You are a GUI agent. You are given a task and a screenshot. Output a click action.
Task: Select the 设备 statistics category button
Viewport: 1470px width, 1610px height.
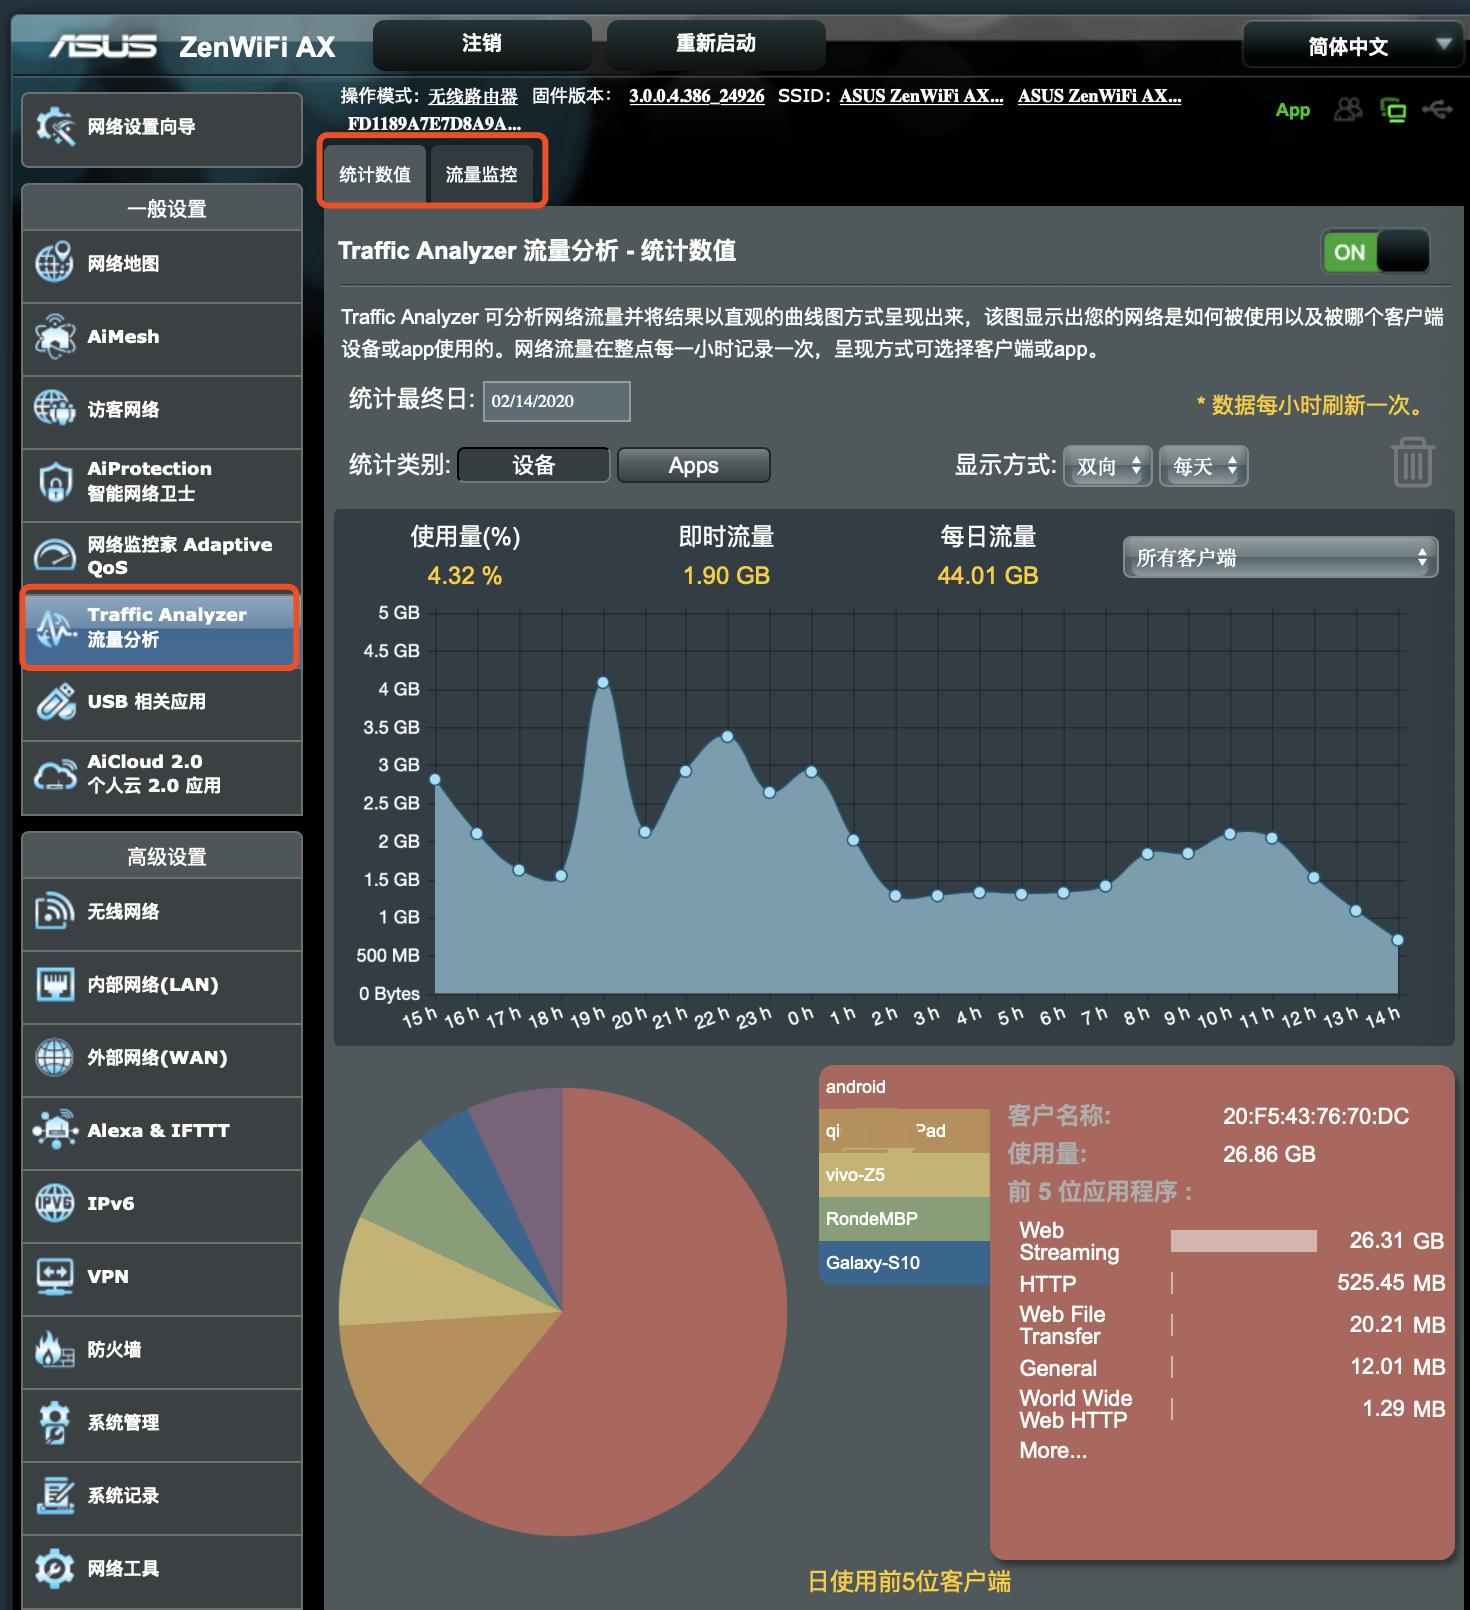tap(534, 465)
